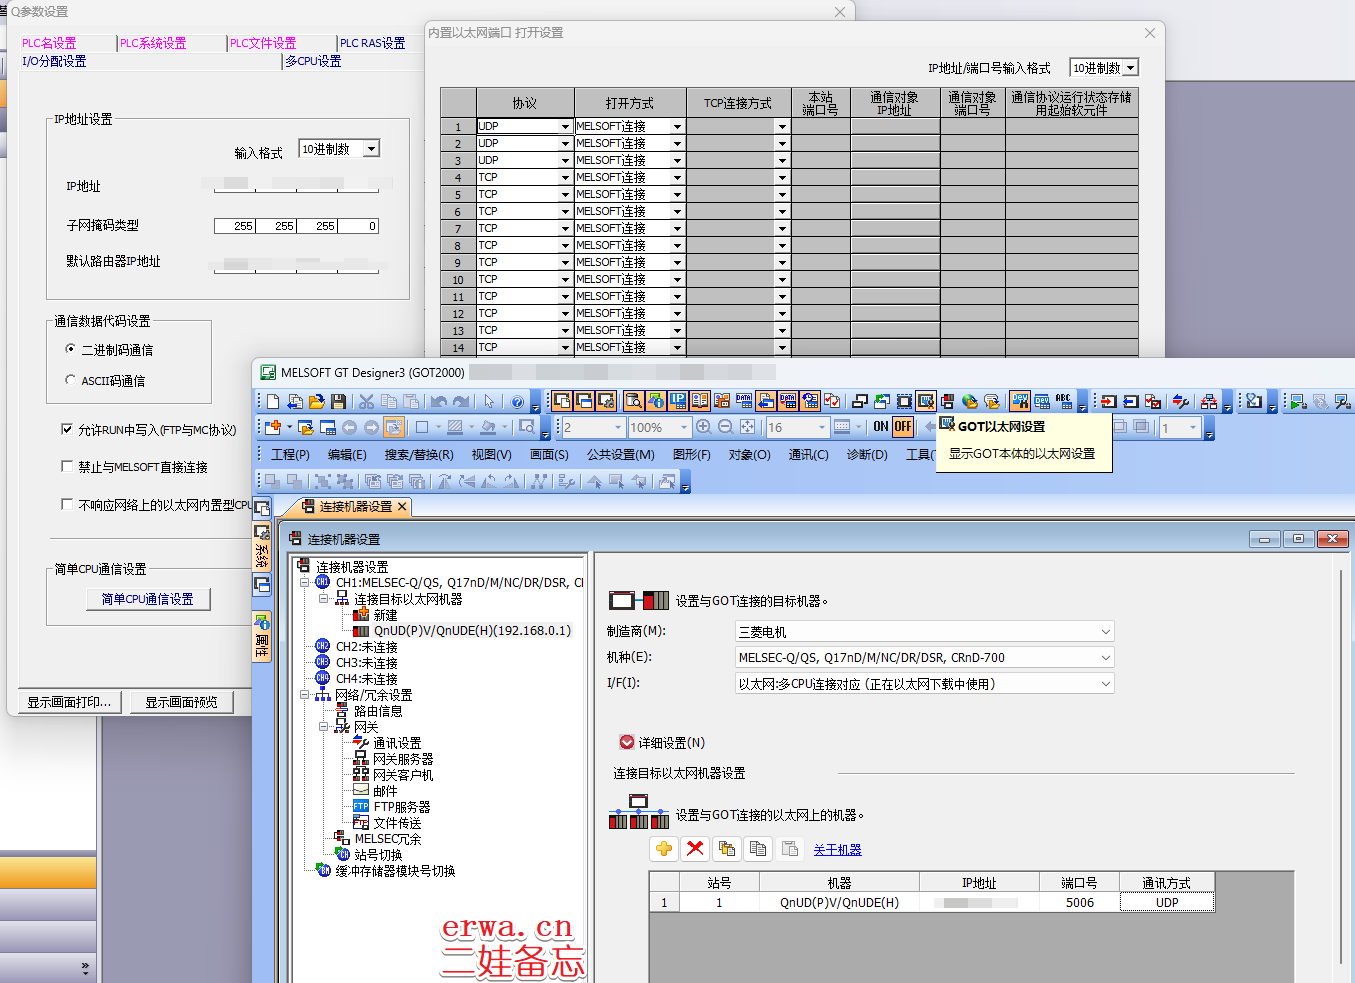Click the 显示画面预览 button
Image resolution: width=1355 pixels, height=983 pixels.
(x=181, y=702)
